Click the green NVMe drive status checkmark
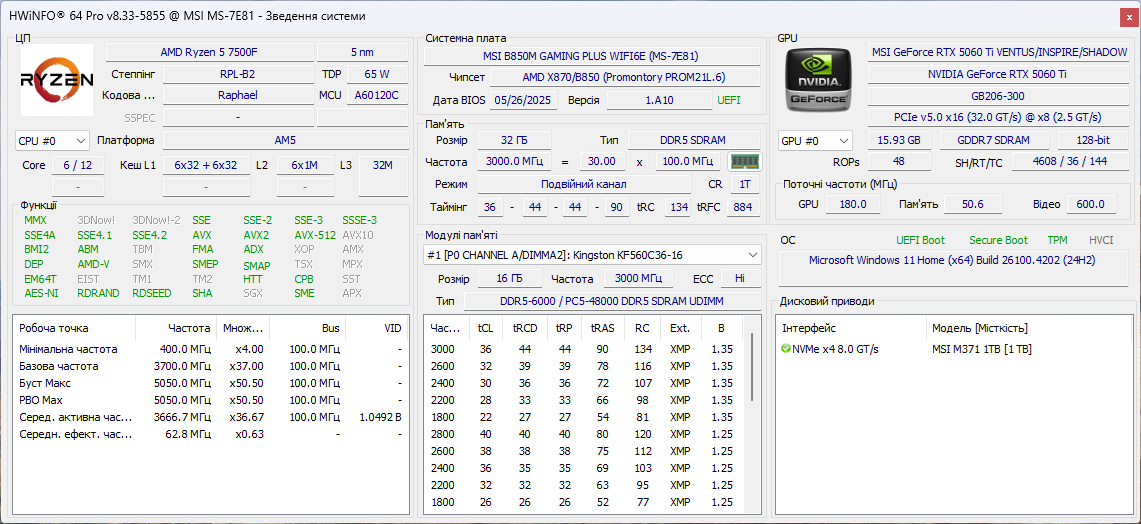The height and width of the screenshot is (524, 1141). [786, 349]
